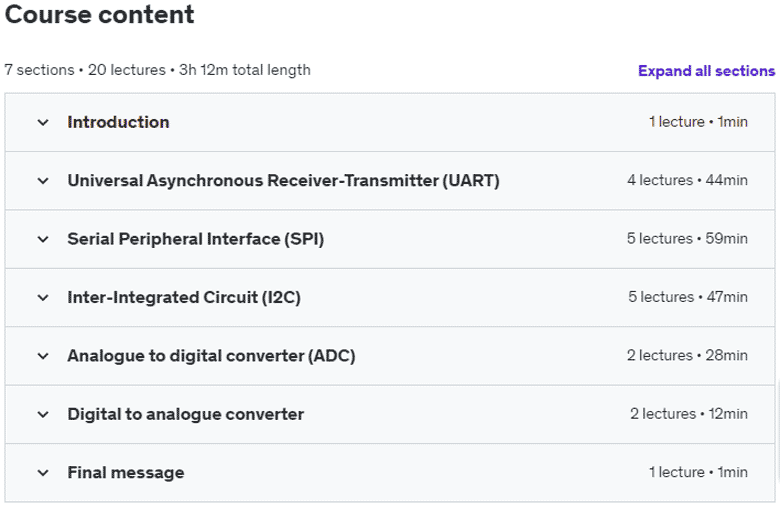Click the chevron beside Digital to analogue converter
780x508 pixels.
[43, 414]
